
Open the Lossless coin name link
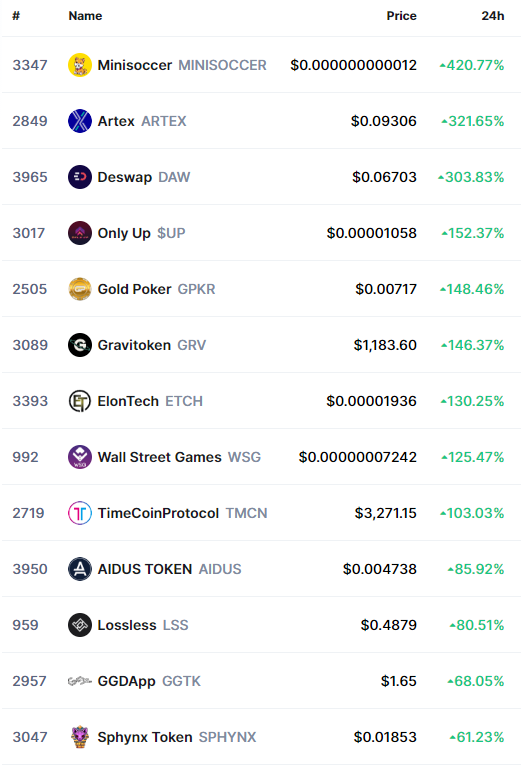(127, 625)
